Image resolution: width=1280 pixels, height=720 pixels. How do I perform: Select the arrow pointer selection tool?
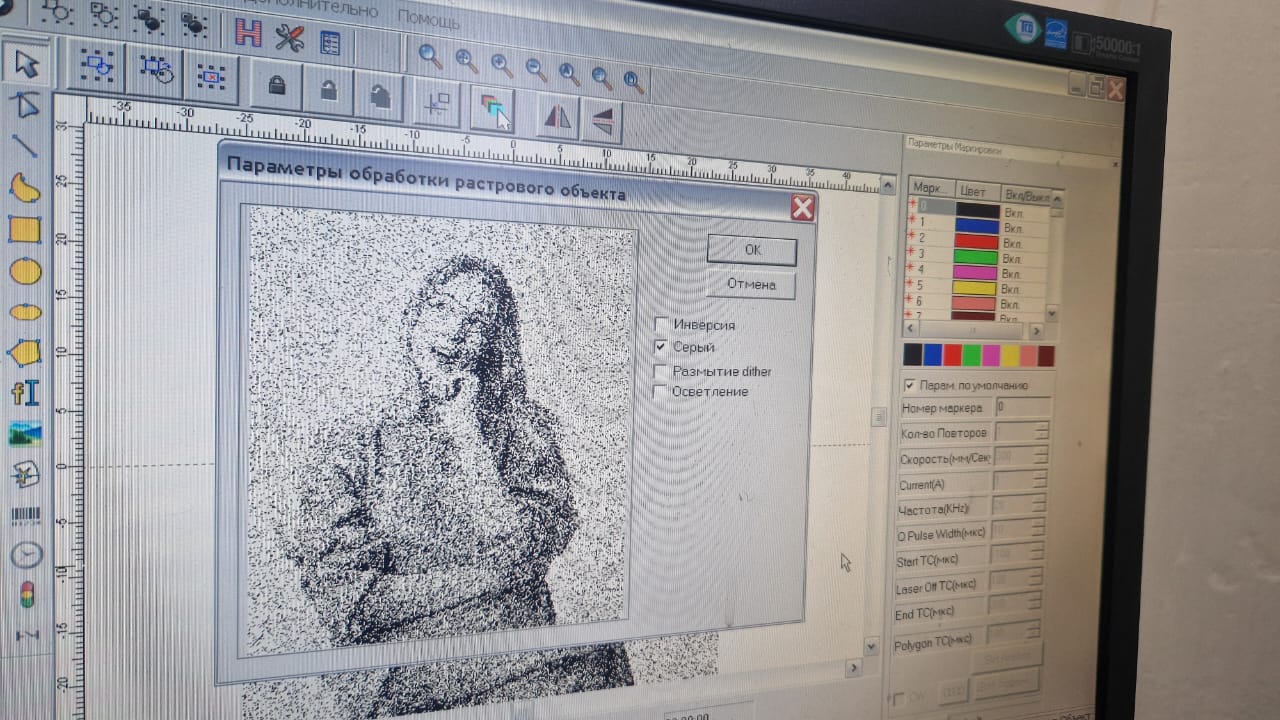tap(27, 64)
